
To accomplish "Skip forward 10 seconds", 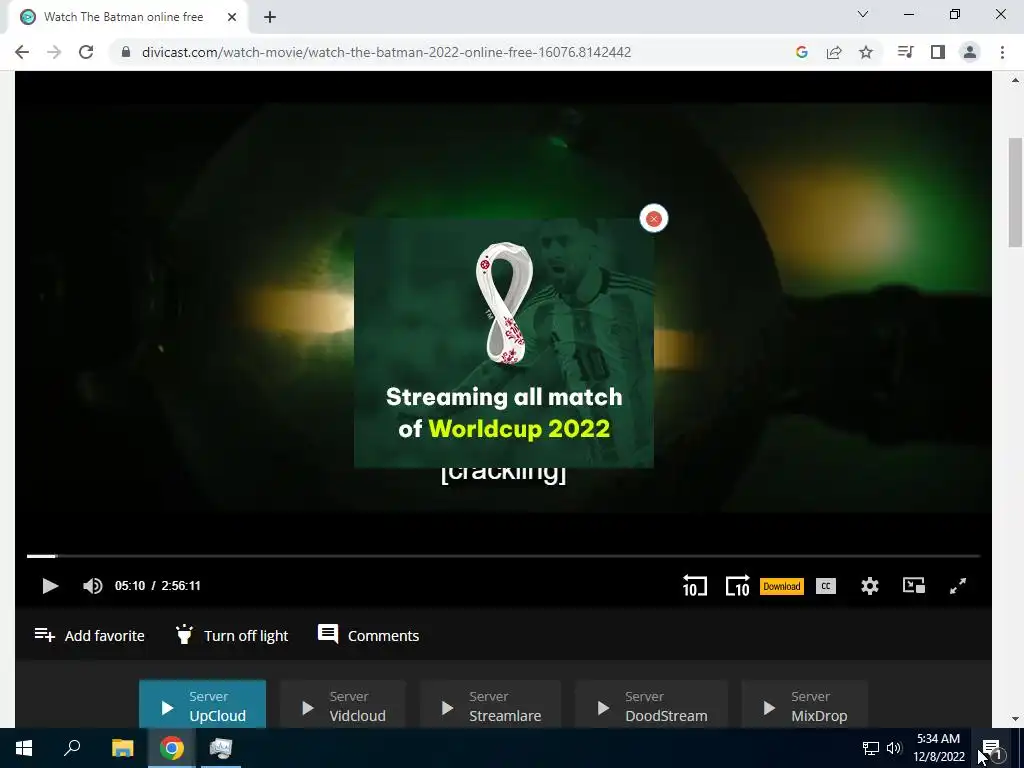I will 737,586.
